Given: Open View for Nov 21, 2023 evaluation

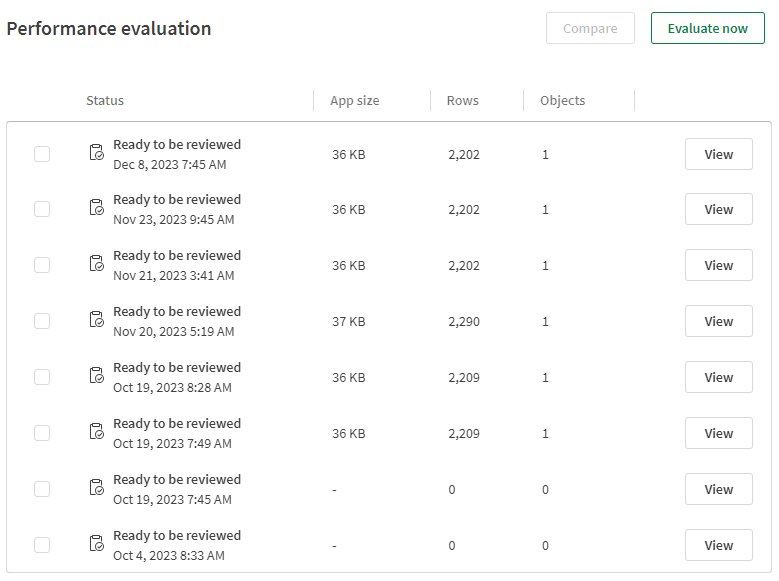Looking at the screenshot, I should (x=718, y=265).
